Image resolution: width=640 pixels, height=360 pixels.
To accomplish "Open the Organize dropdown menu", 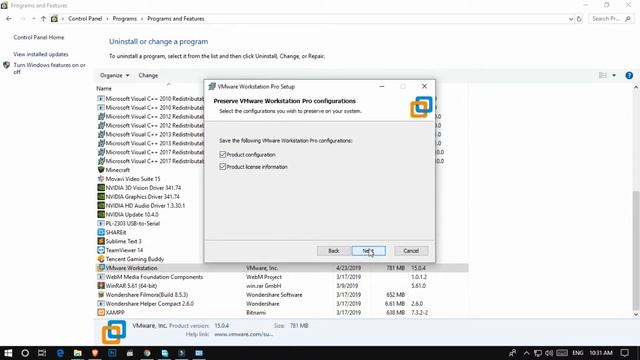I will (x=115, y=76).
